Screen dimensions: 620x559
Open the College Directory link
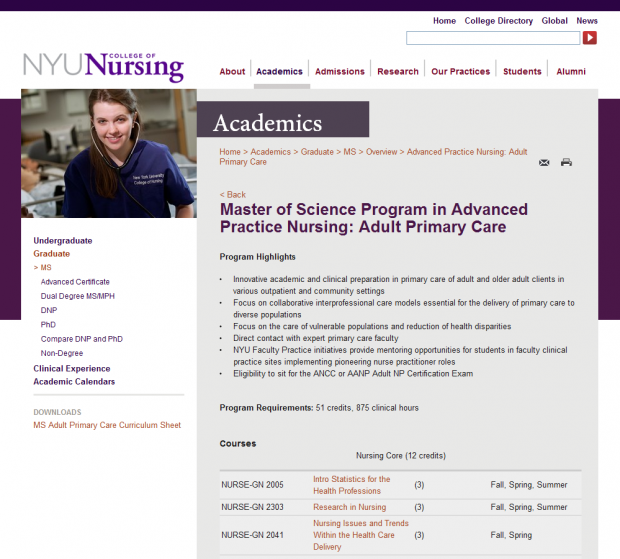click(x=499, y=21)
